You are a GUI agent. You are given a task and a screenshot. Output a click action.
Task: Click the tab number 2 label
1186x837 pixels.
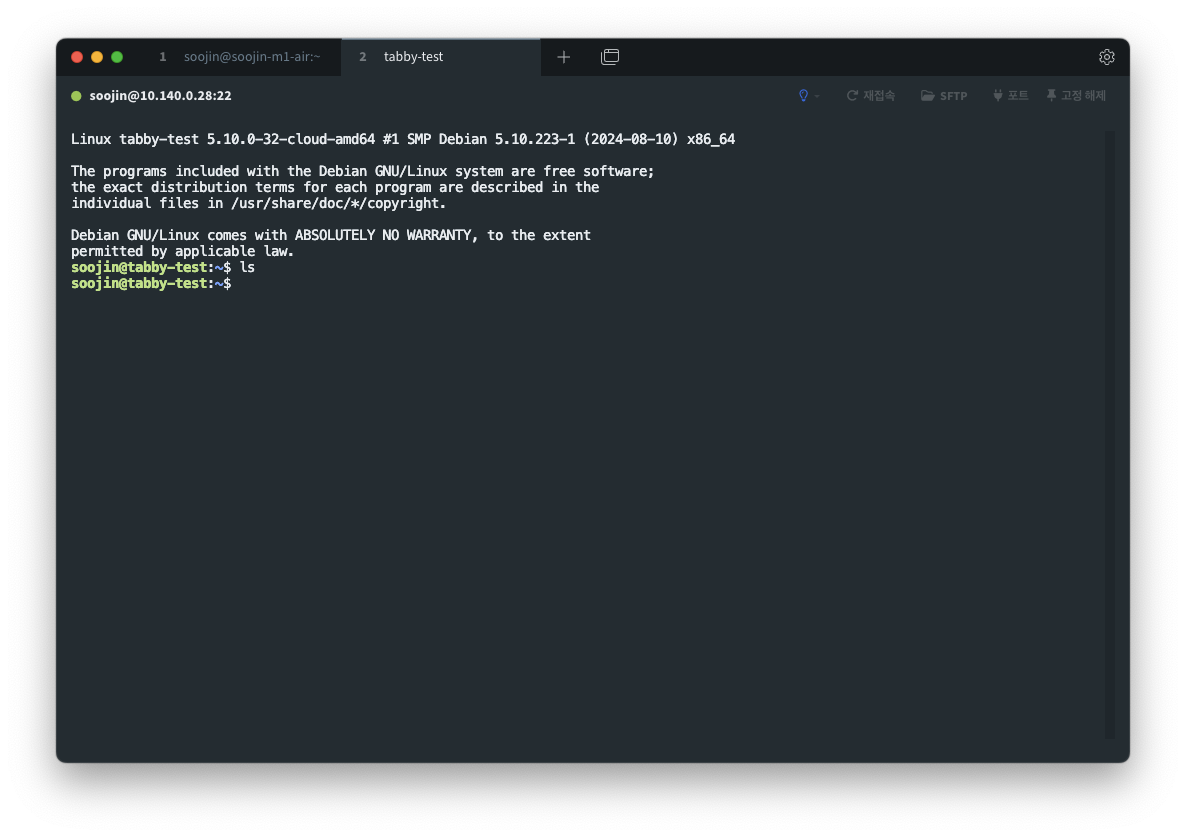tap(362, 57)
